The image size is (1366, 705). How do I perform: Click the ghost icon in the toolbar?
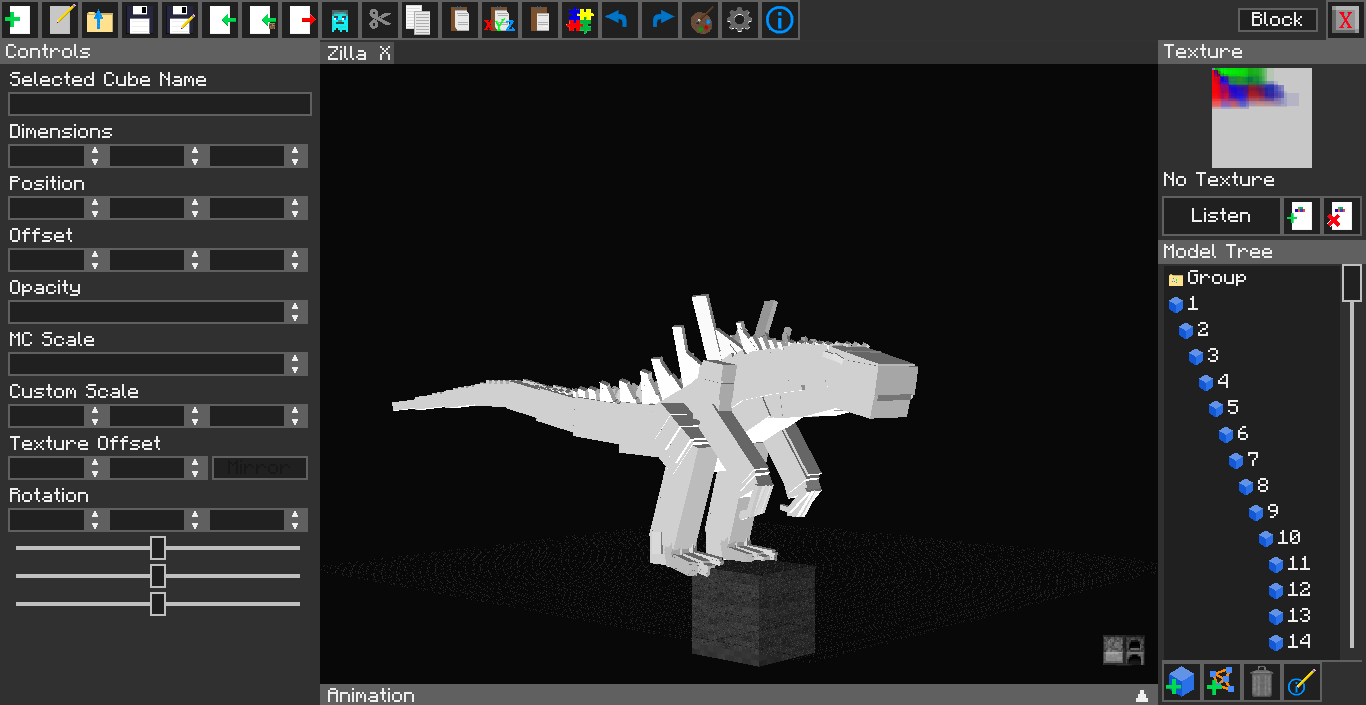pyautogui.click(x=339, y=20)
